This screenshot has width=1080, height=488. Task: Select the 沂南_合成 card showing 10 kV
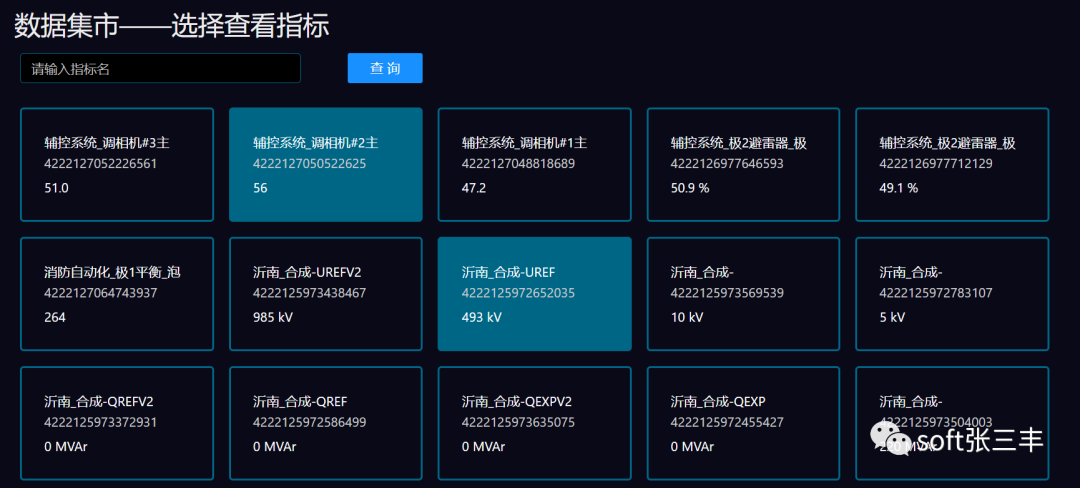pyautogui.click(x=743, y=294)
